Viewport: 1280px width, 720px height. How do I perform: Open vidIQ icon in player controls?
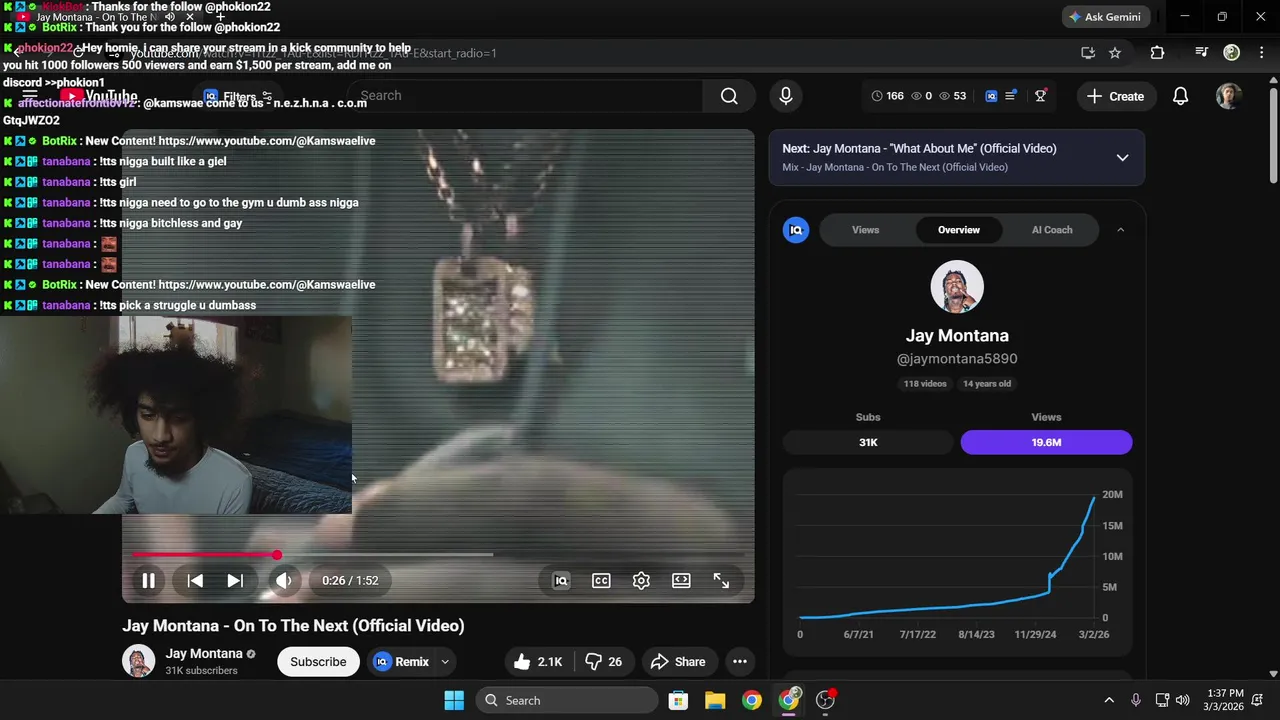pyautogui.click(x=561, y=581)
